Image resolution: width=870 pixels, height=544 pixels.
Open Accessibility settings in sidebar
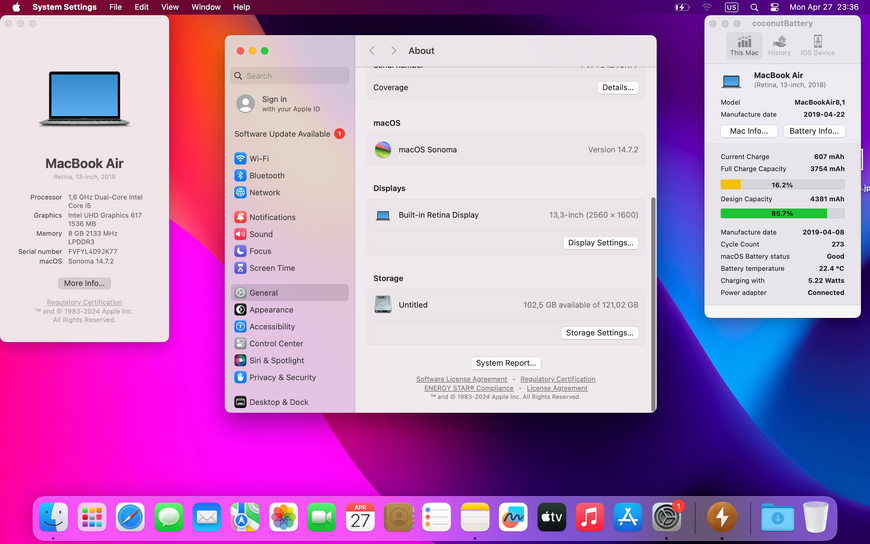tap(290, 326)
